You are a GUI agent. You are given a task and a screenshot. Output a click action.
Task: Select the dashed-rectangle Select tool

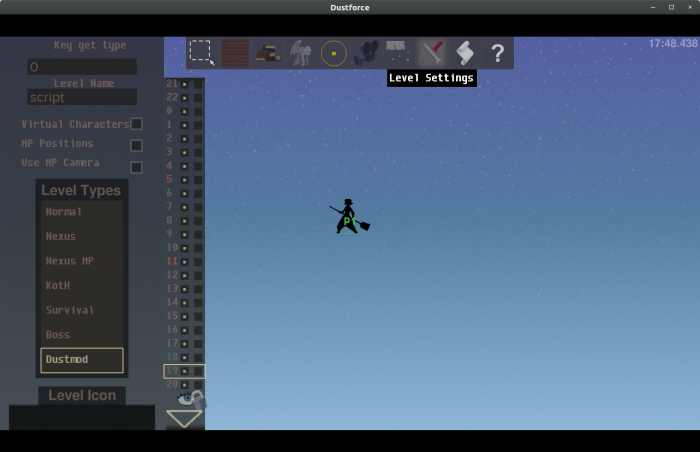202,53
